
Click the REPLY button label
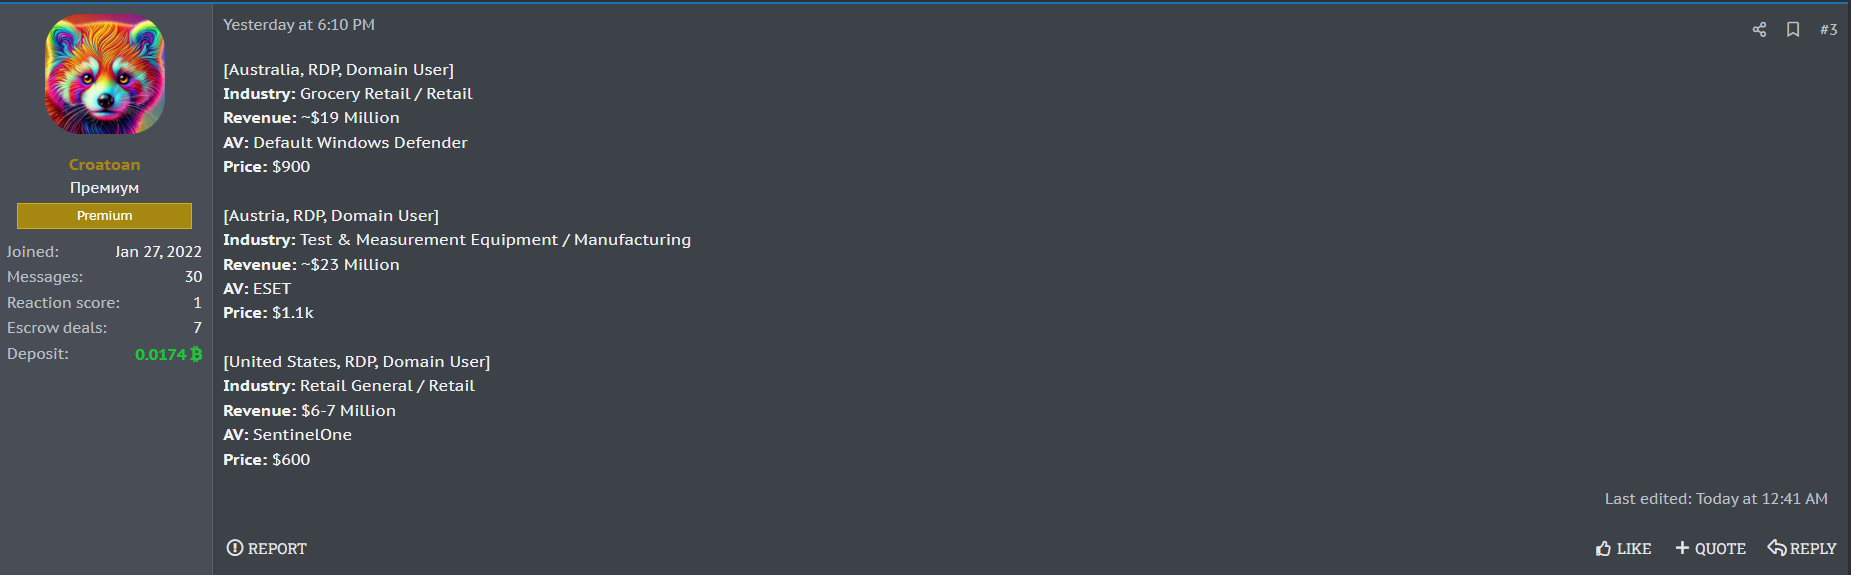pos(1813,548)
